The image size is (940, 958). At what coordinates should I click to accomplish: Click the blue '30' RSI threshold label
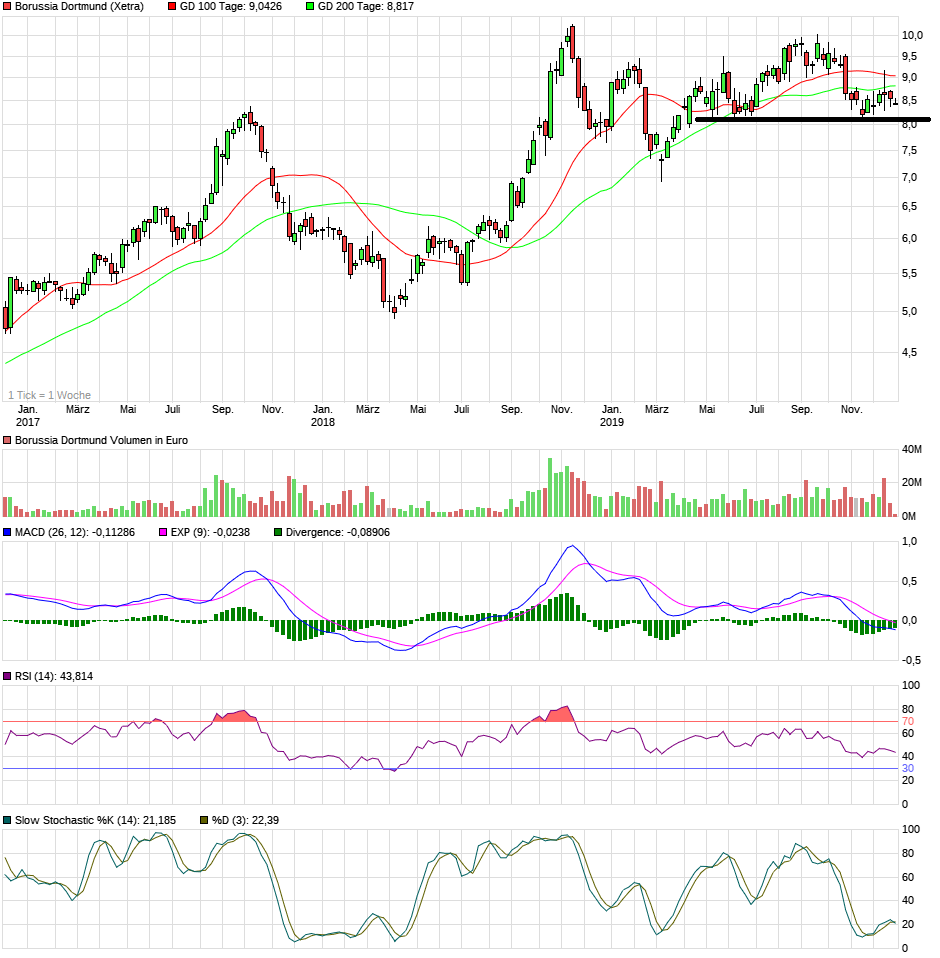coord(908,769)
